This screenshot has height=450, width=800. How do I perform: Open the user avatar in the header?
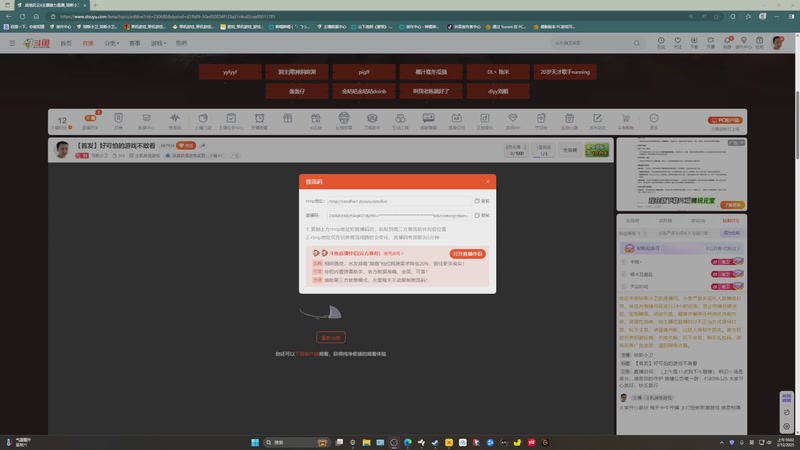coord(777,43)
